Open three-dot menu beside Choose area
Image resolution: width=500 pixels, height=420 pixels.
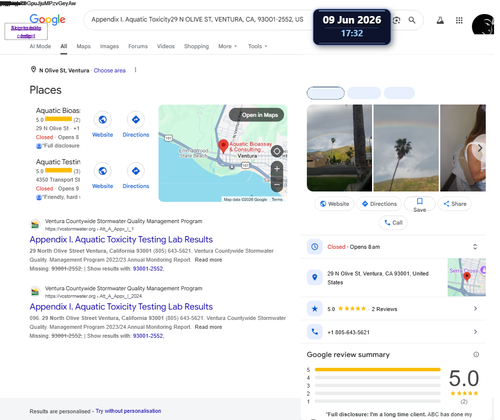click(135, 70)
